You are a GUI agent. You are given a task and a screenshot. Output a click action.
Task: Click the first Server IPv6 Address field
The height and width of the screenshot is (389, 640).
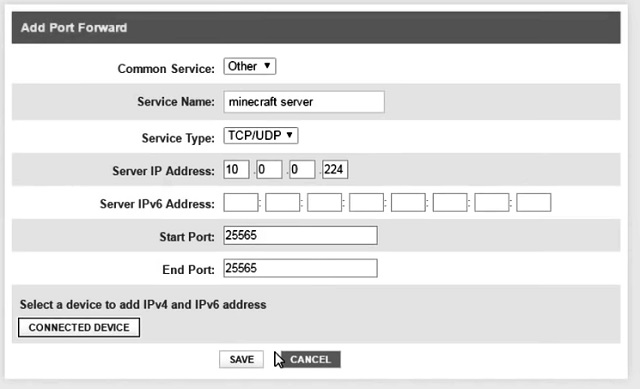pos(241,202)
